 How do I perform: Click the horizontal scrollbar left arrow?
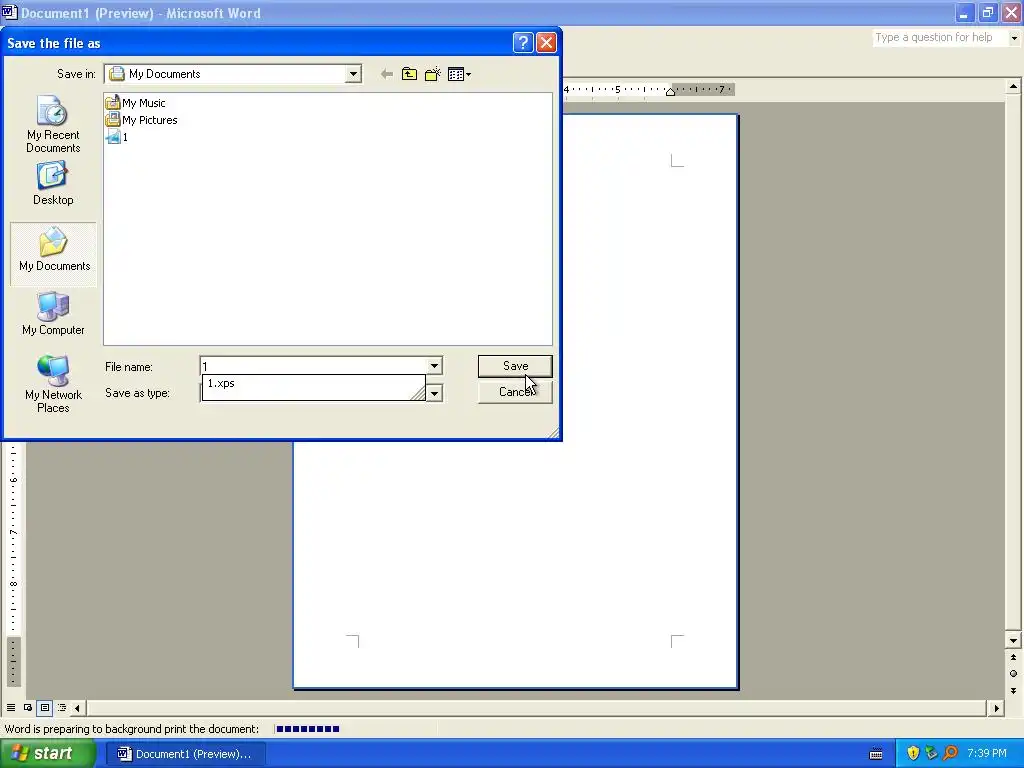click(x=78, y=708)
